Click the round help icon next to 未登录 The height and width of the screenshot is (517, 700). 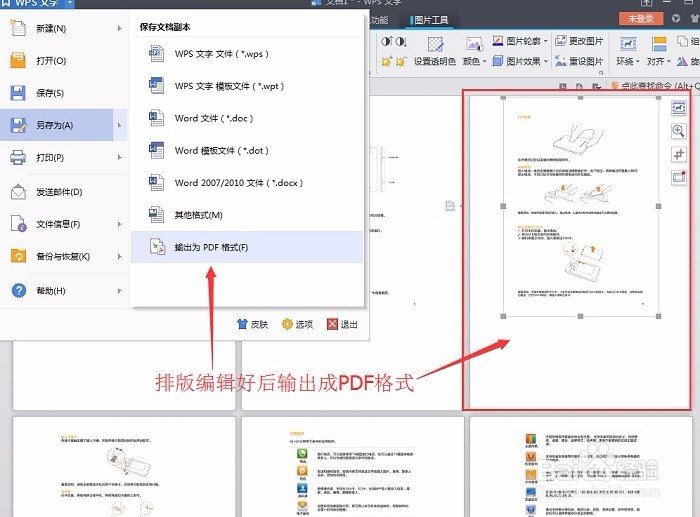pos(676,18)
